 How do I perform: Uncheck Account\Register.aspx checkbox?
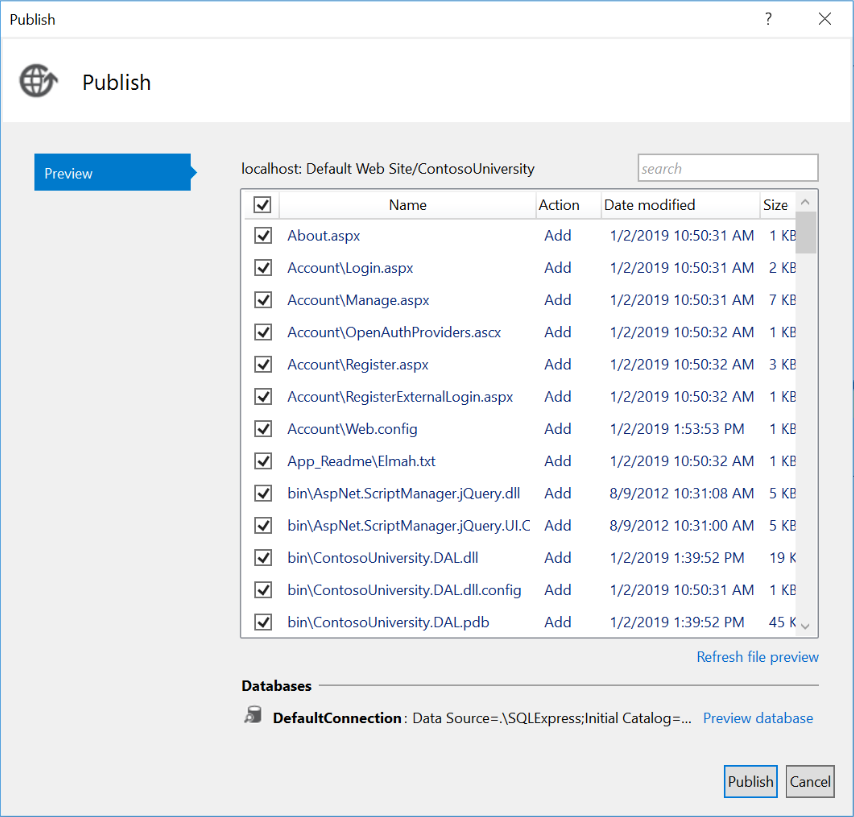tap(262, 364)
